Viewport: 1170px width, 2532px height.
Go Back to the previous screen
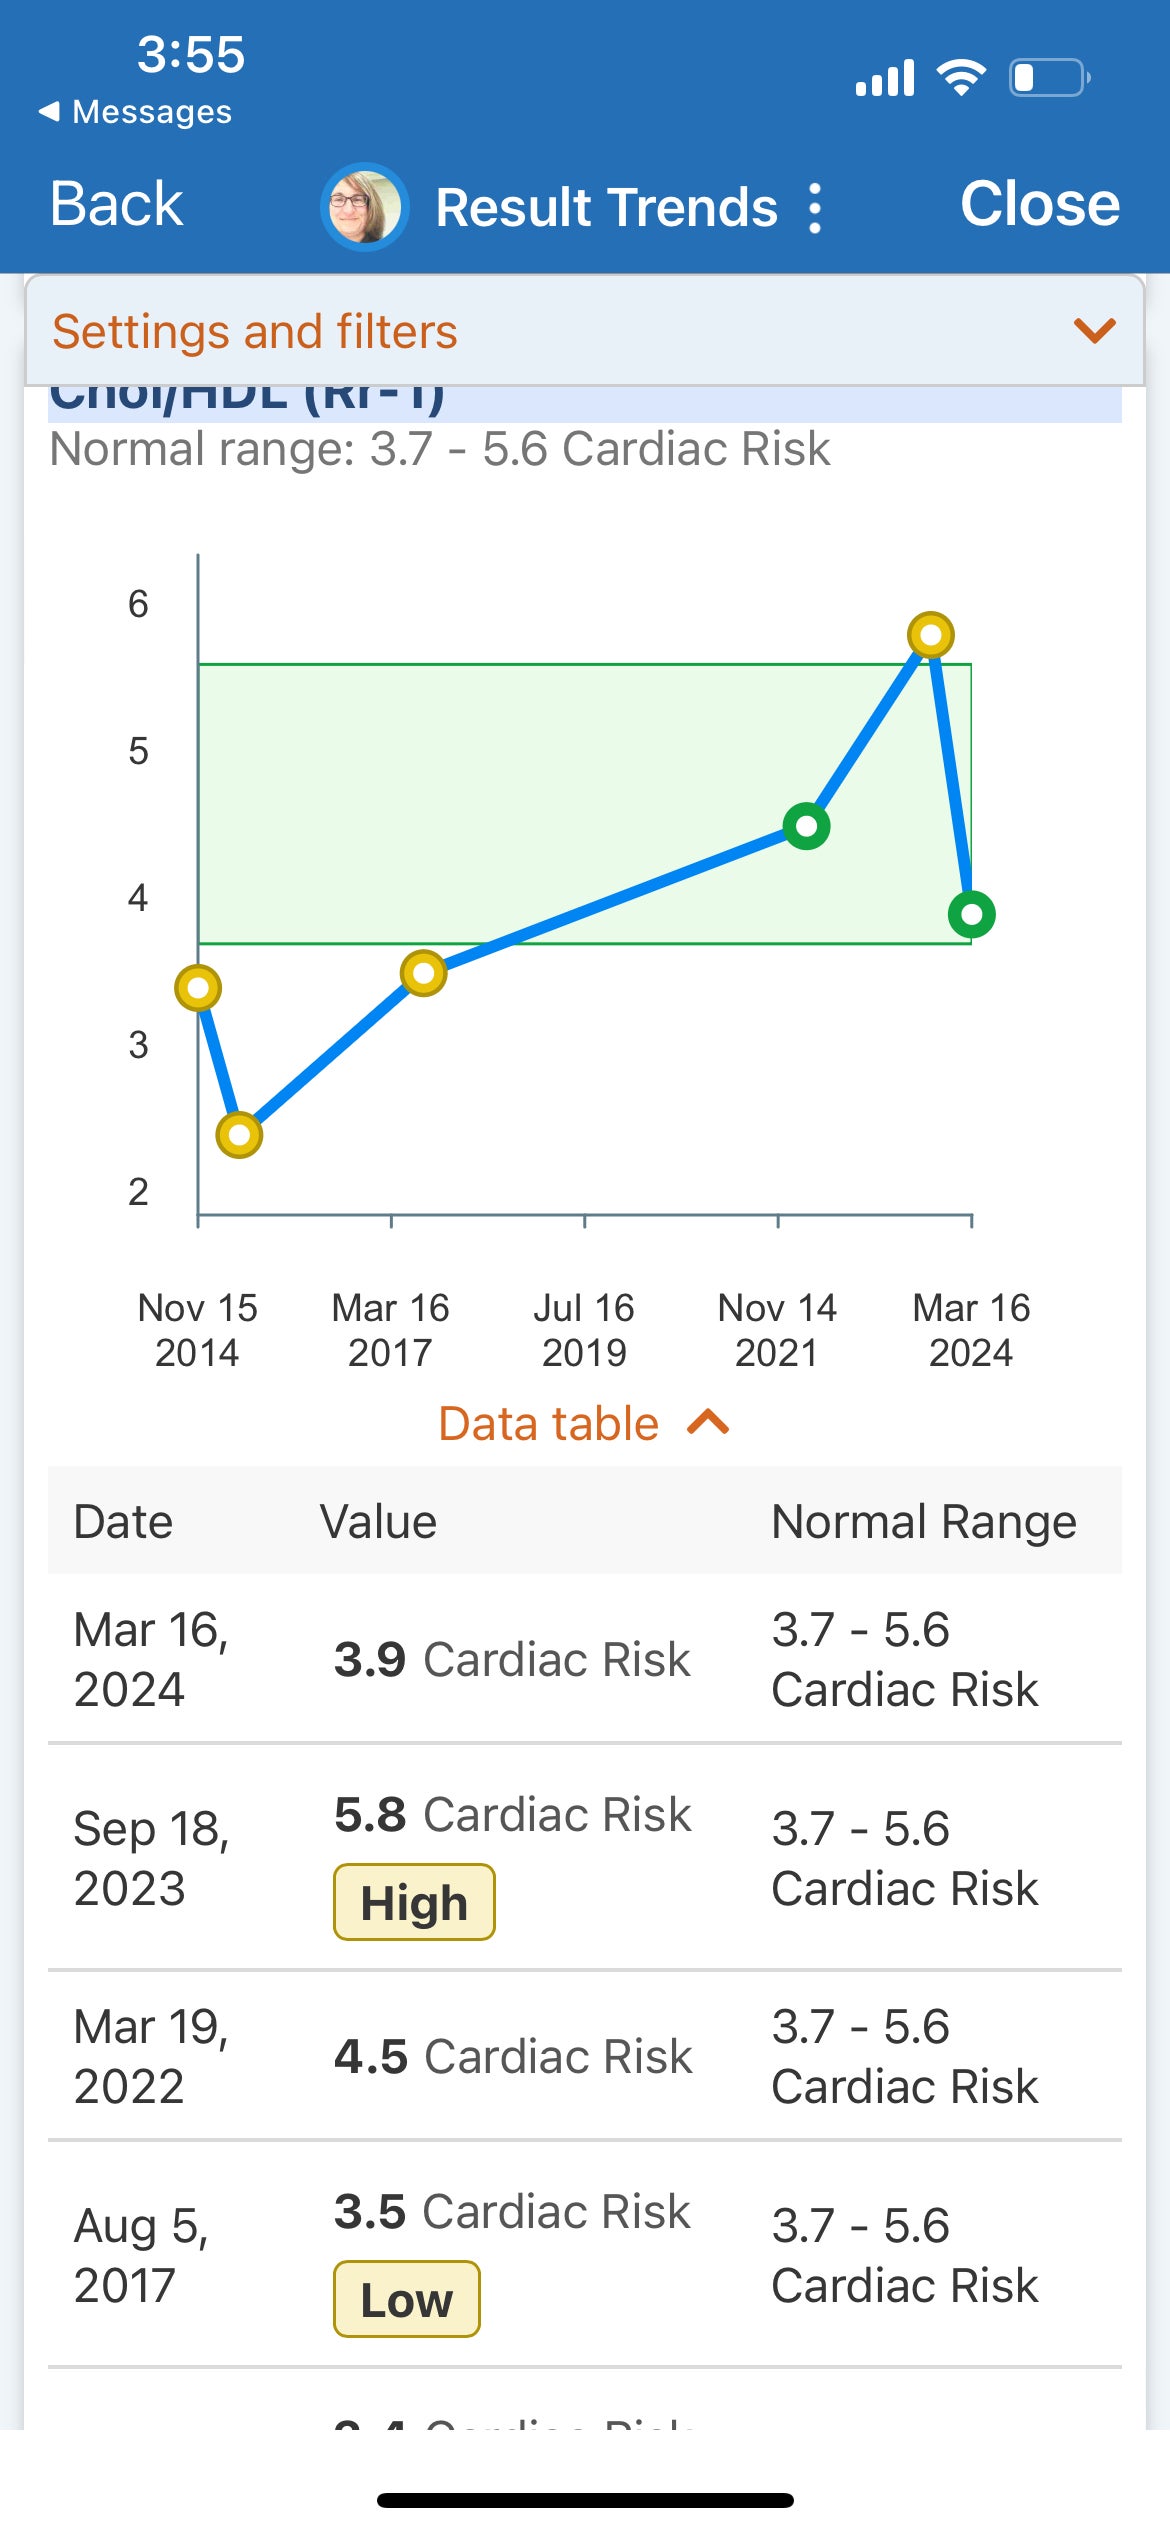[x=116, y=205]
